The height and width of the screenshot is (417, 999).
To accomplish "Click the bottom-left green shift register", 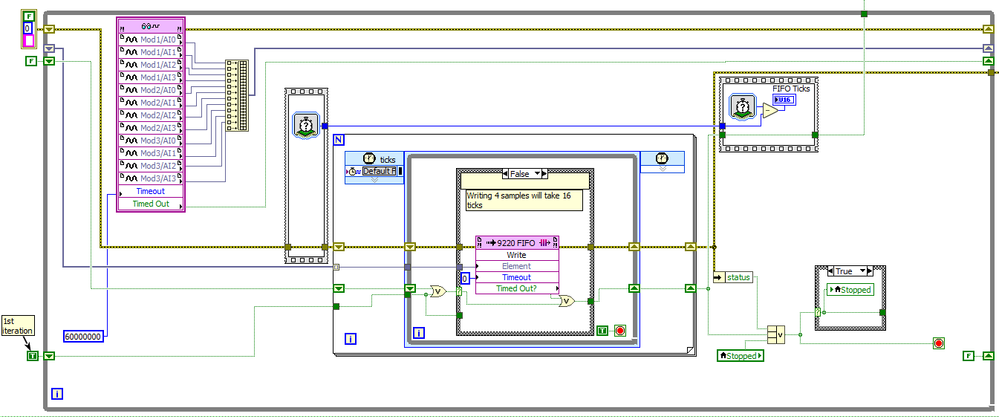I will pyautogui.click(x=50, y=356).
